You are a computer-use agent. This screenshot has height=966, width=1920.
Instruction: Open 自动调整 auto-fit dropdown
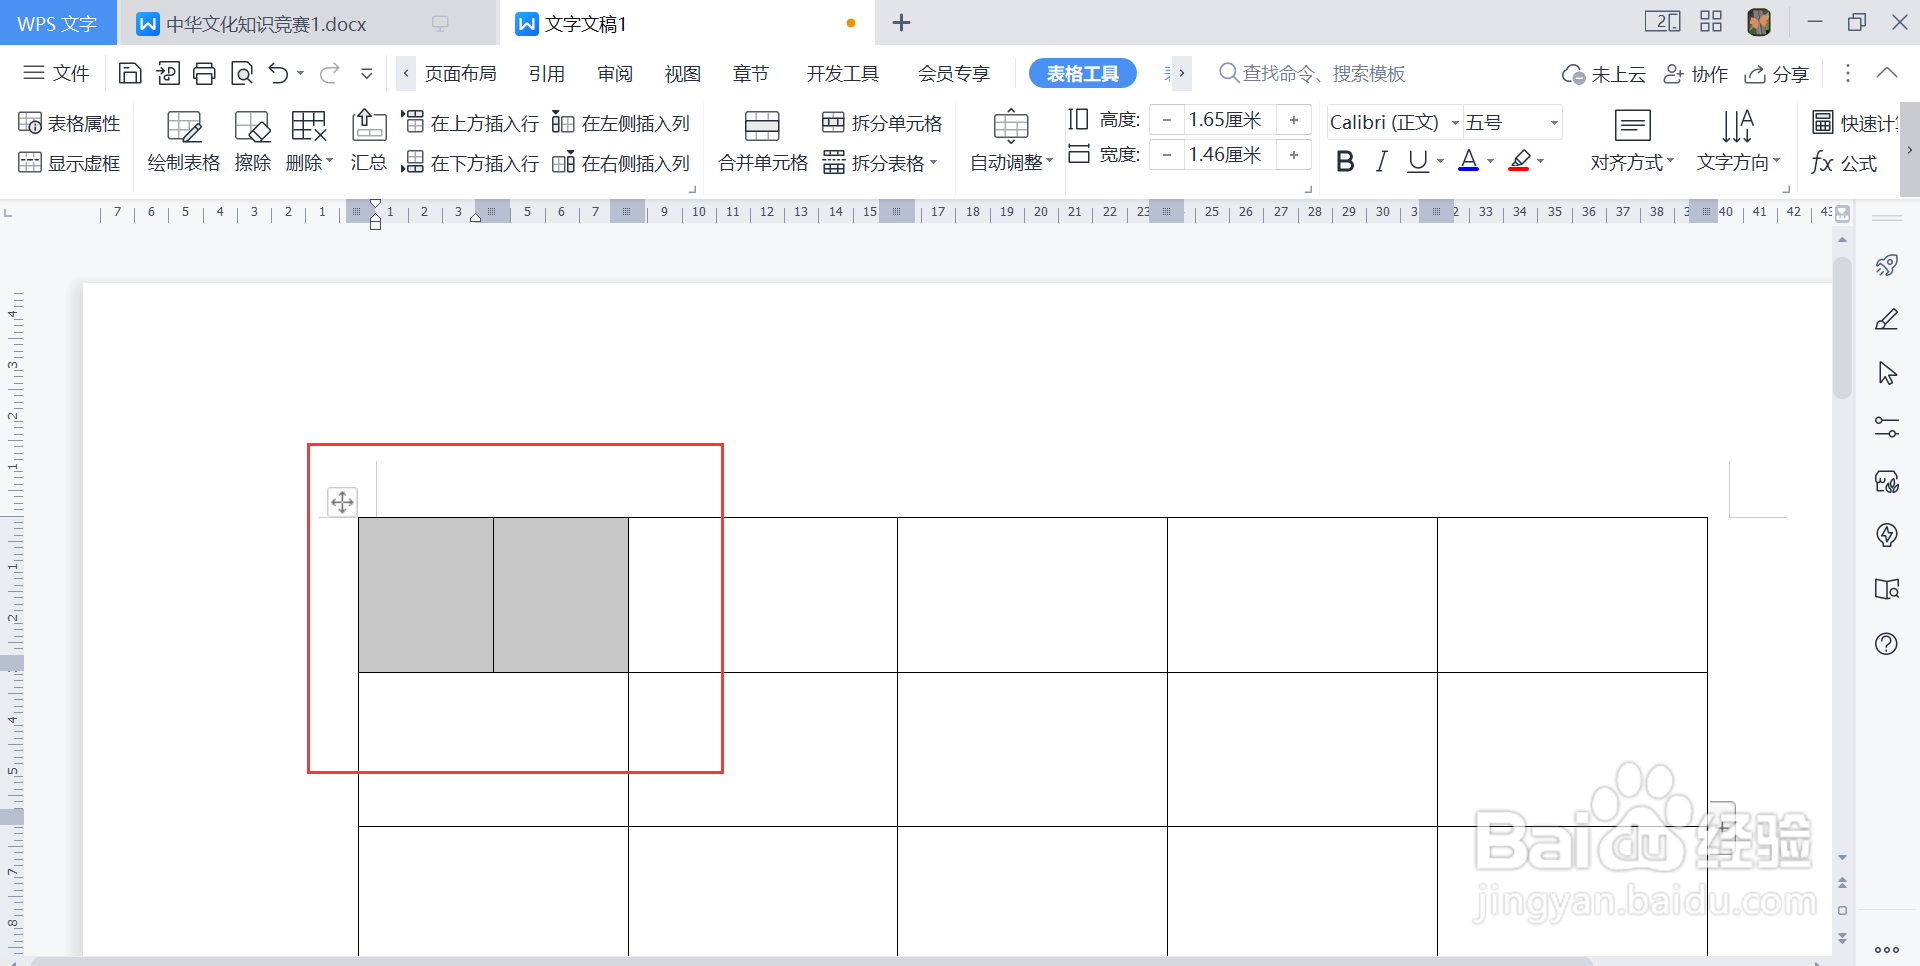[x=1012, y=142]
